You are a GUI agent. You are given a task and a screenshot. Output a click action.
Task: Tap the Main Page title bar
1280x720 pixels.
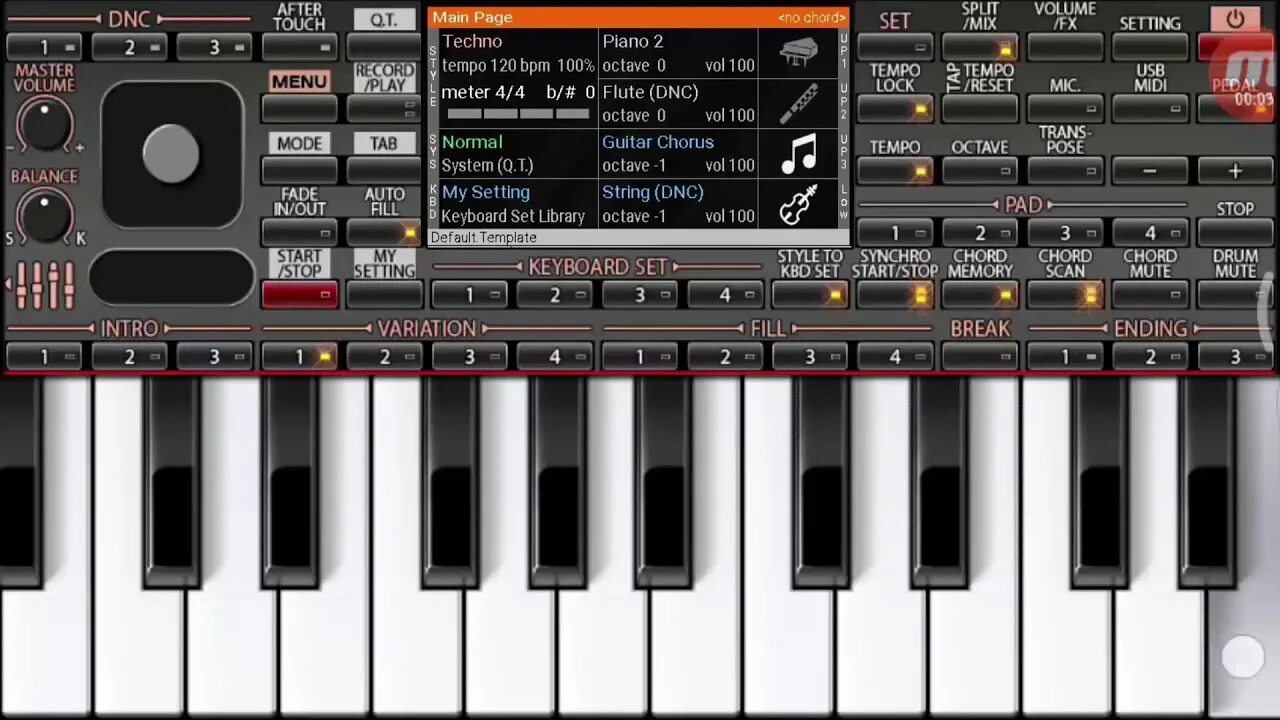(x=638, y=17)
